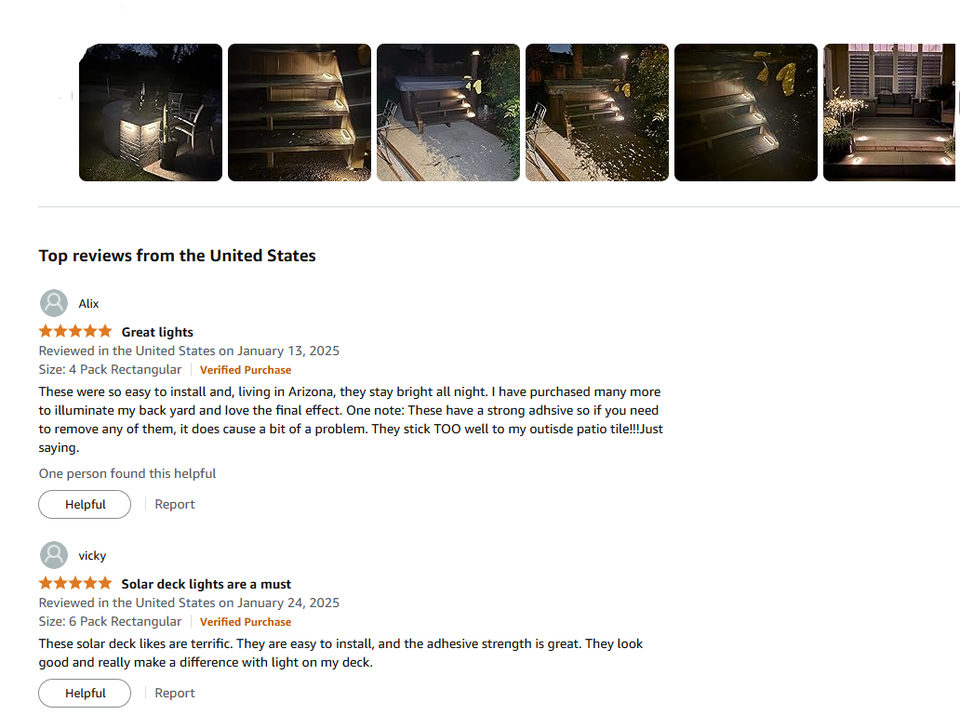
Task: Open the hot tub photo with lamp post
Action: click(597, 112)
